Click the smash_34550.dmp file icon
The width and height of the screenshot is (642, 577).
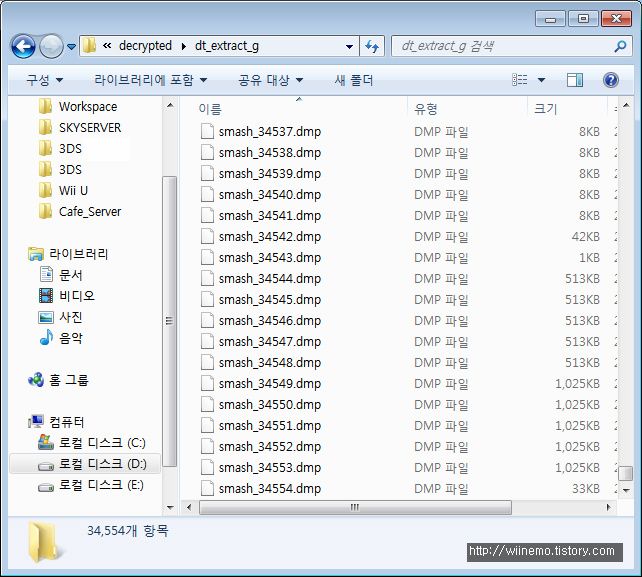tap(207, 404)
